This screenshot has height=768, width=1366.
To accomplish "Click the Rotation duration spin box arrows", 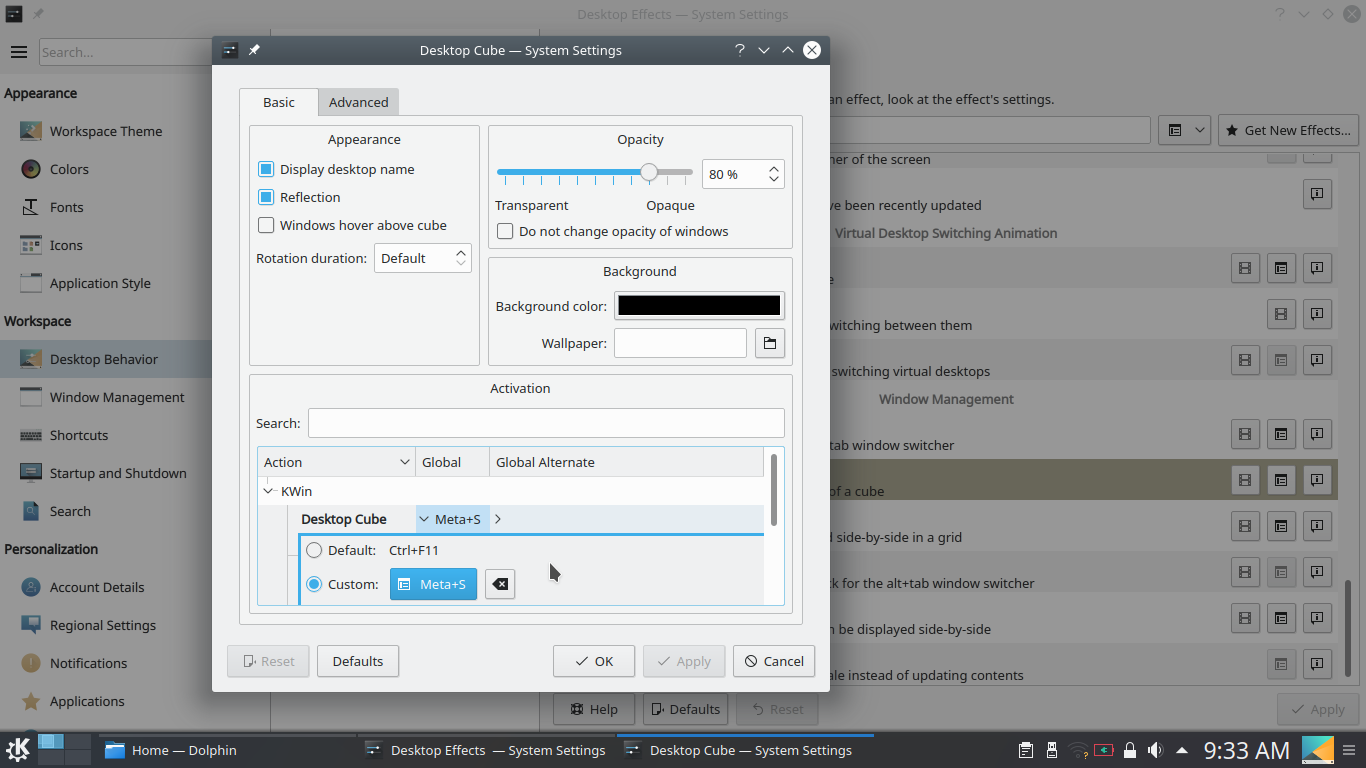I will [461, 258].
